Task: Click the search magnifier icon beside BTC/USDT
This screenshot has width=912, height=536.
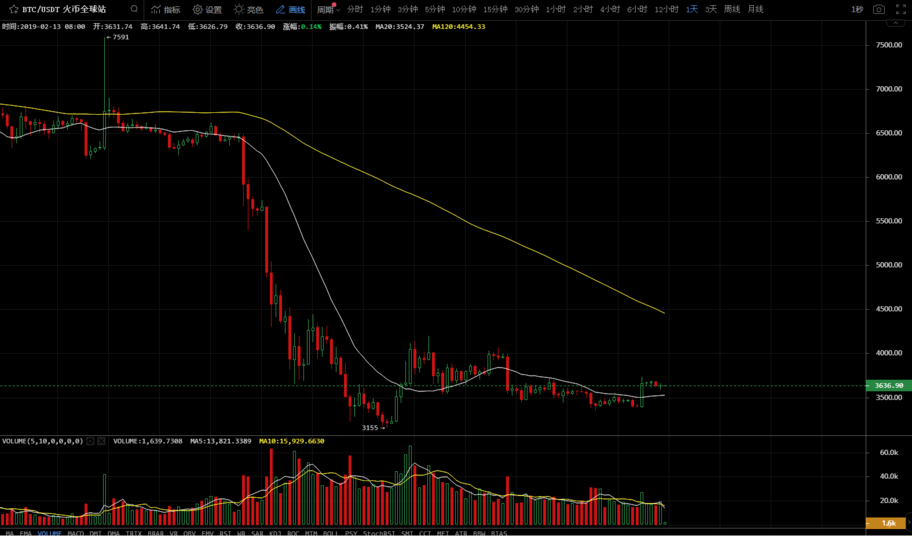Action: tap(134, 9)
